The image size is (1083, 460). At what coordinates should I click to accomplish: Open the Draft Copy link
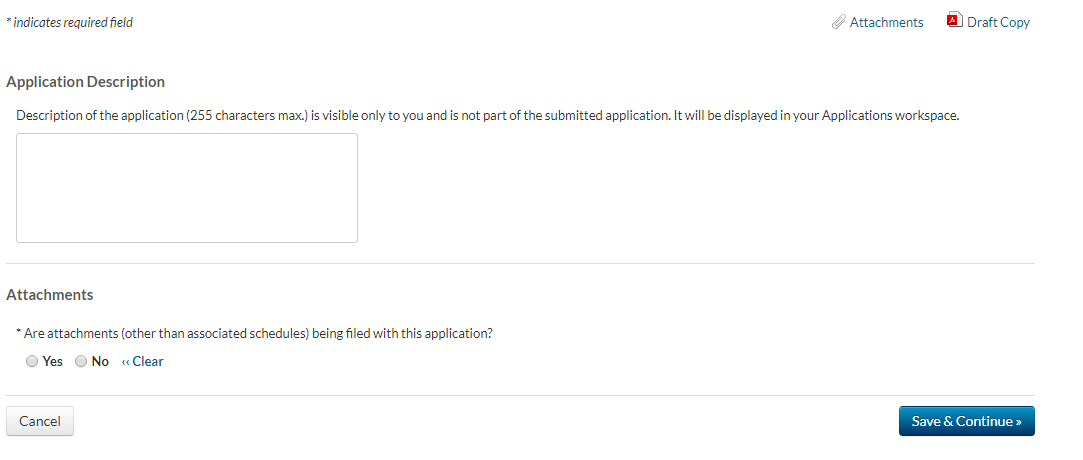point(998,22)
